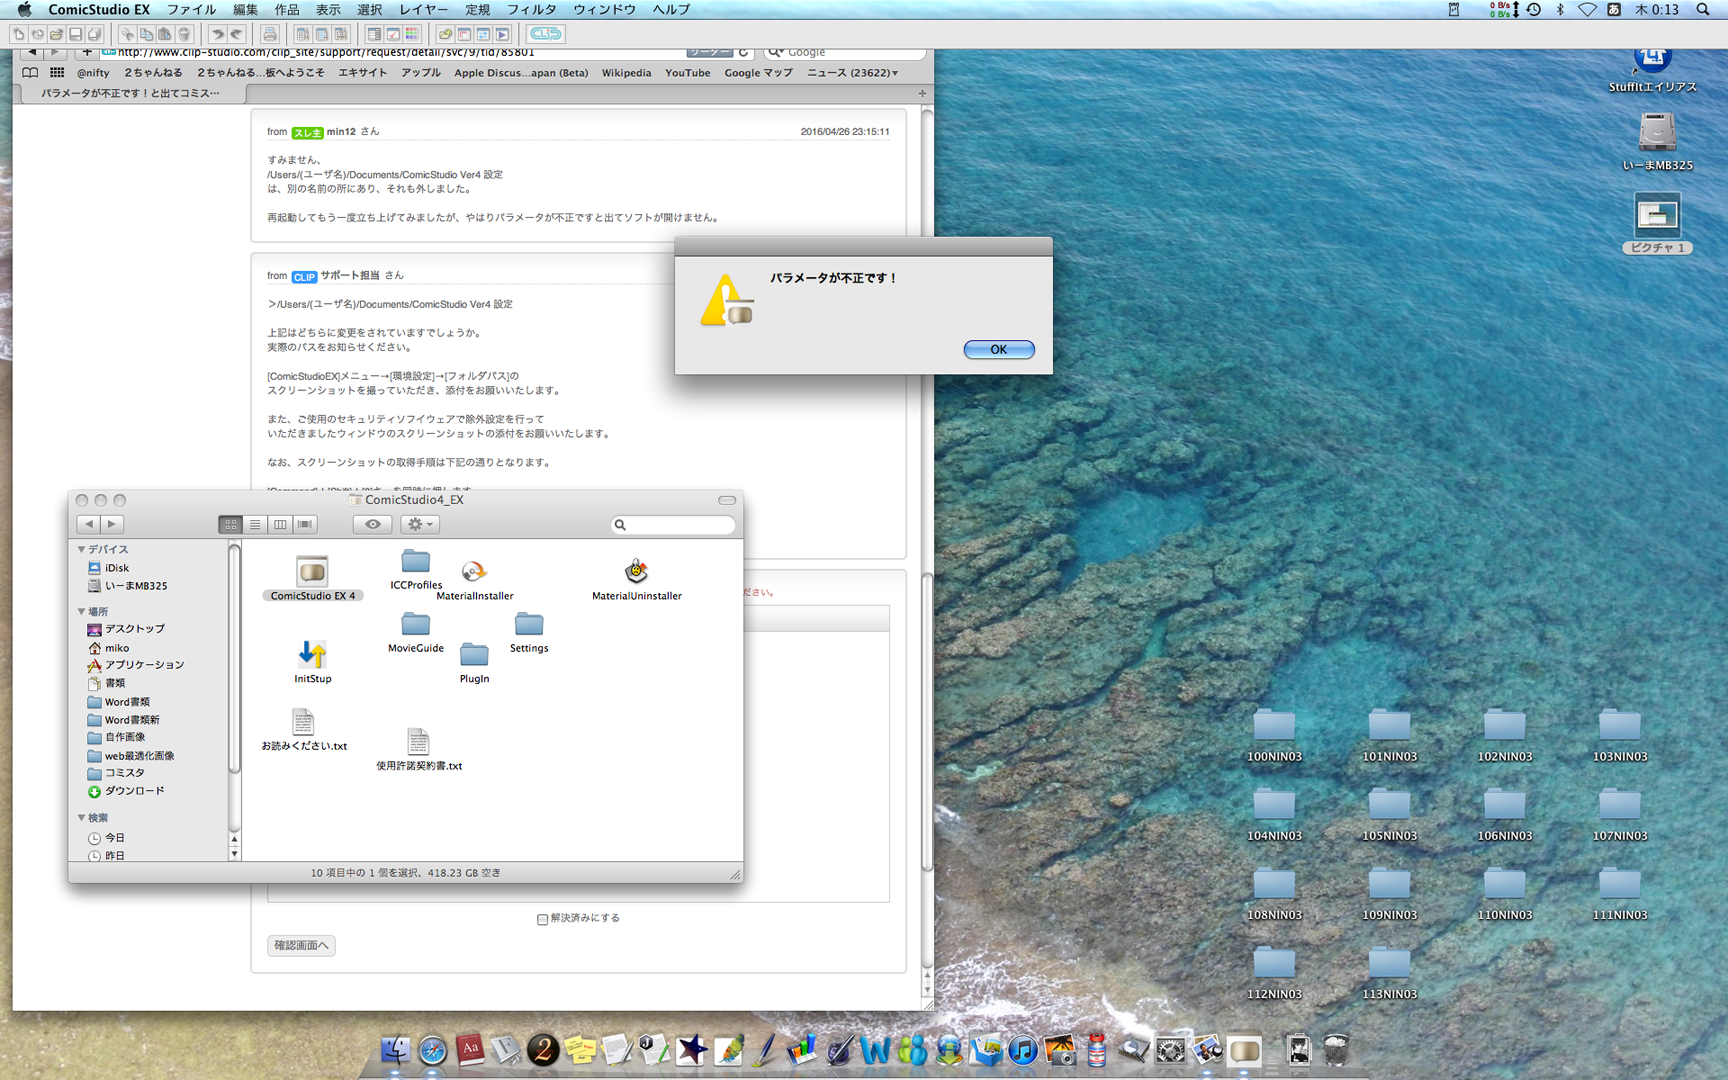The height and width of the screenshot is (1080, 1728).
Task: Select the InitStup icon in Finder
Action: (x=312, y=655)
